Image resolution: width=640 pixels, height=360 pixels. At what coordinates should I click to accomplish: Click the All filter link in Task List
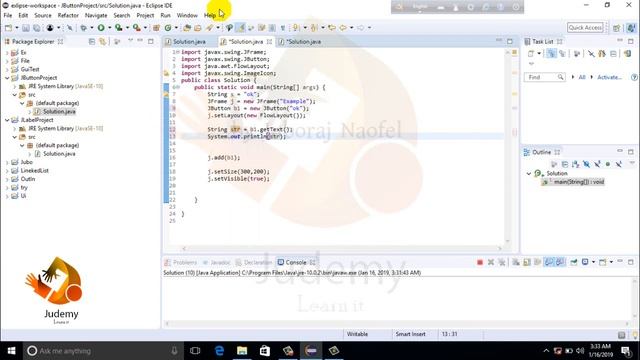pyautogui.click(x=582, y=77)
